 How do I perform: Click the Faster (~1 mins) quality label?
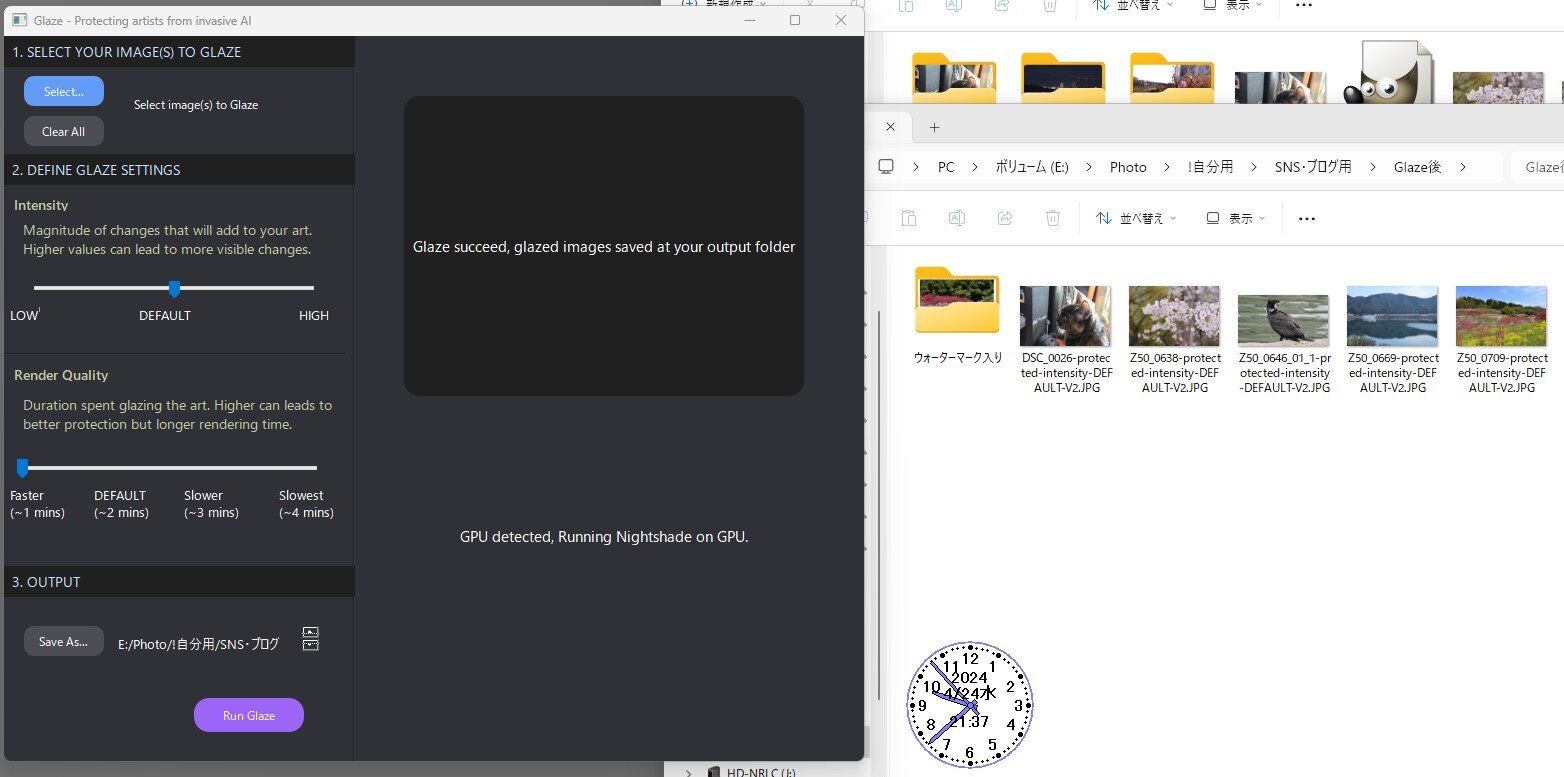pyautogui.click(x=37, y=504)
